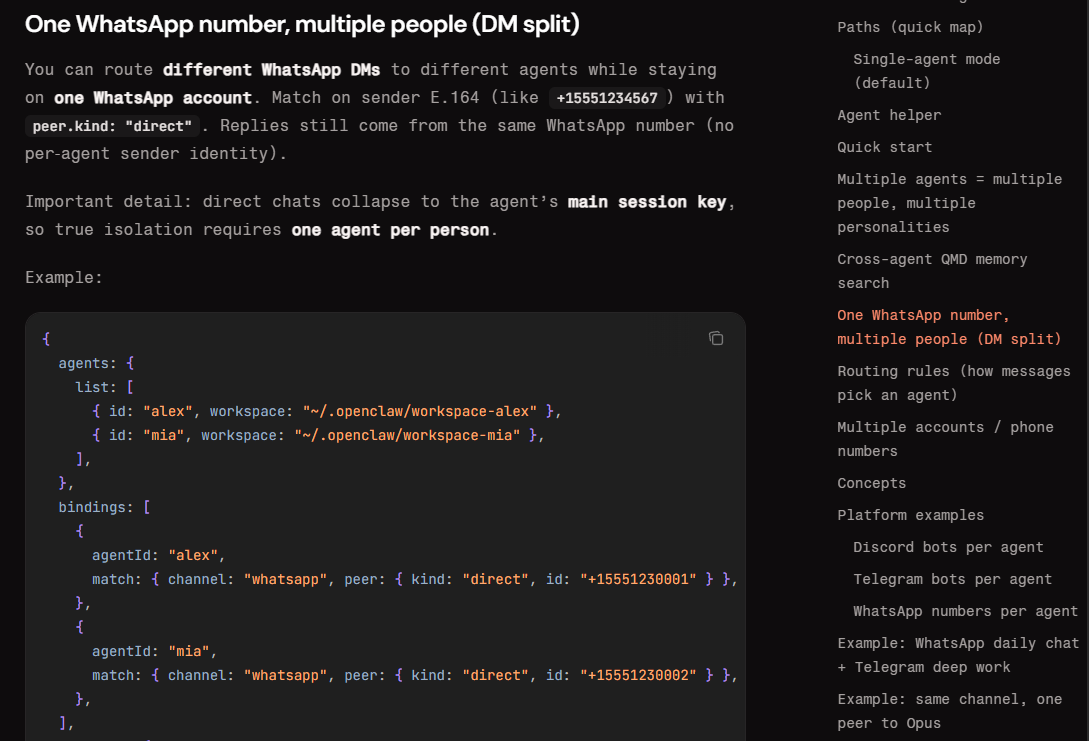Image resolution: width=1089 pixels, height=741 pixels.
Task: Go to "Multiple accounts / phone numbers"
Action: 945,439
